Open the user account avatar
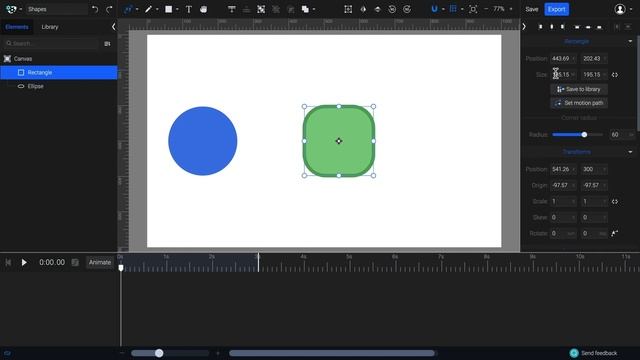 point(620,9)
